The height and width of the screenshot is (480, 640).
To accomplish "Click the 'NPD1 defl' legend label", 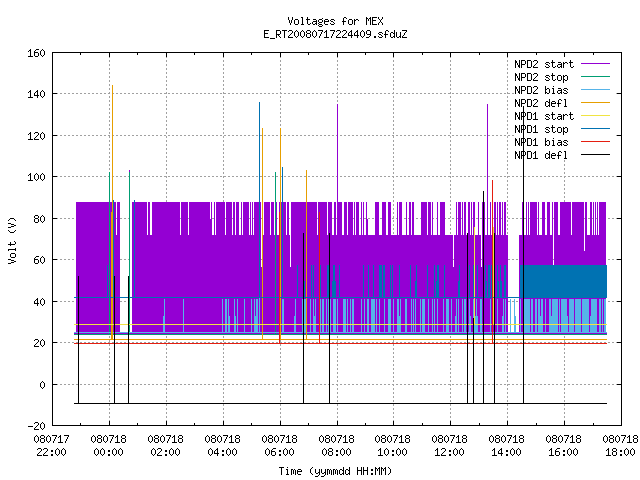I will pyautogui.click(x=541, y=155).
